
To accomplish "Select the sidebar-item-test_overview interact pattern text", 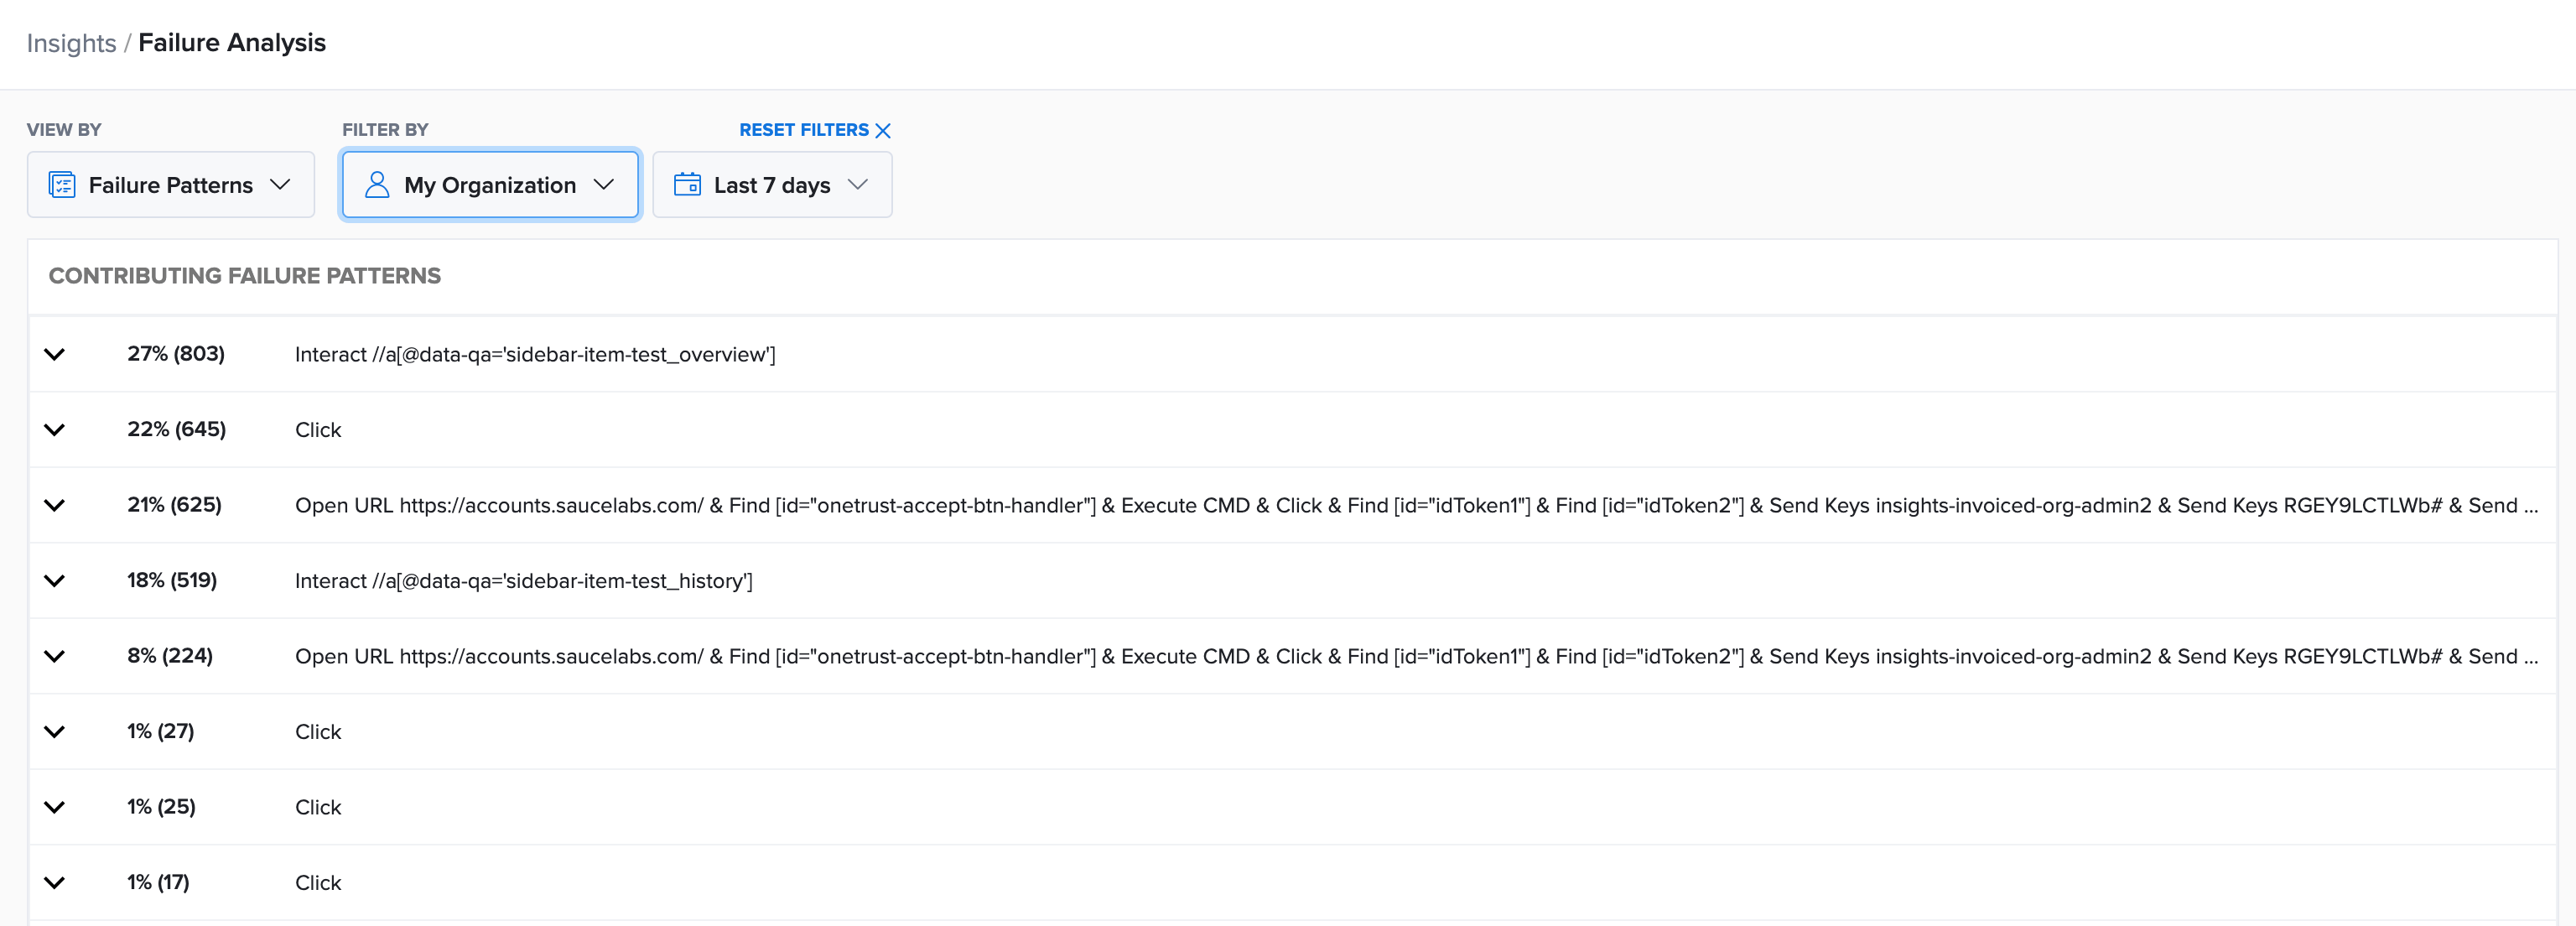I will (x=535, y=355).
